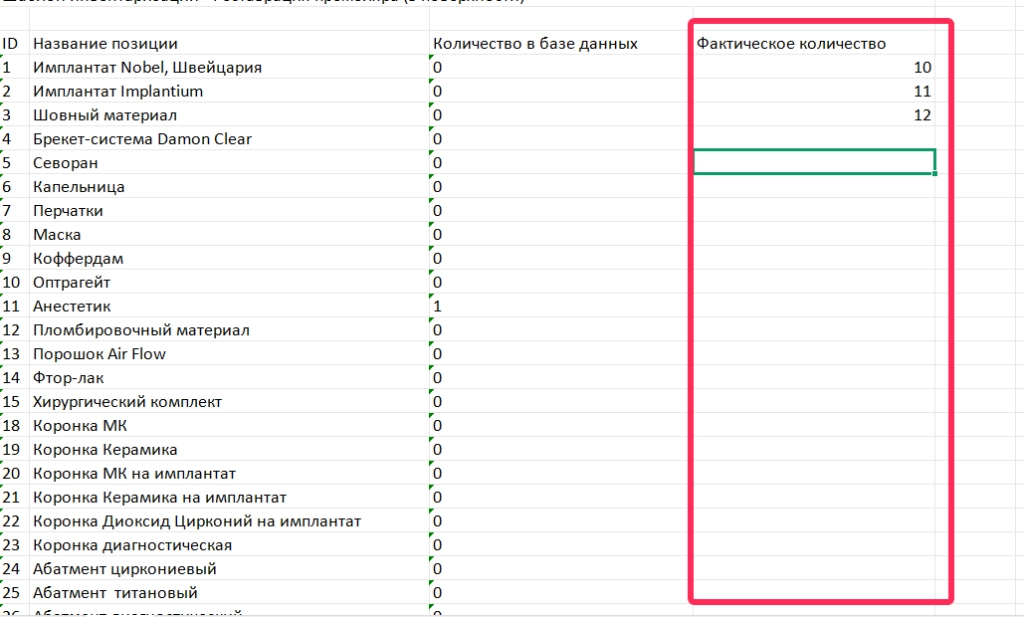The height and width of the screenshot is (617, 1024).
Task: Select the 'Севоран' item cell
Action: click(x=65, y=163)
